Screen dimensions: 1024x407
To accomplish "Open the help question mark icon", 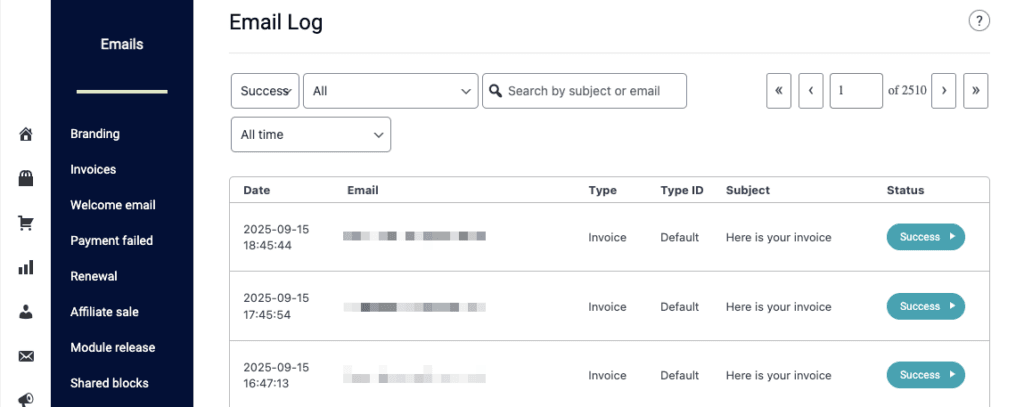I will 979,21.
